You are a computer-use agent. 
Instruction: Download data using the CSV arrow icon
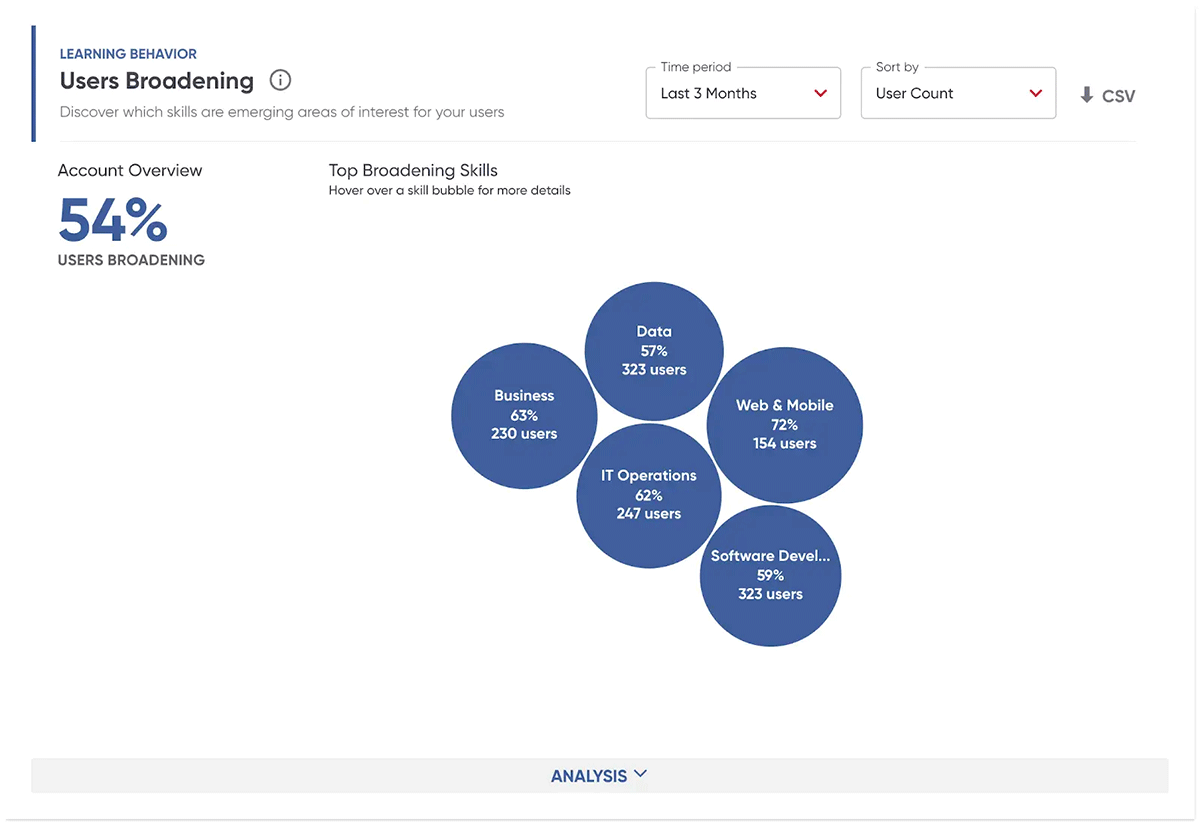(1087, 95)
